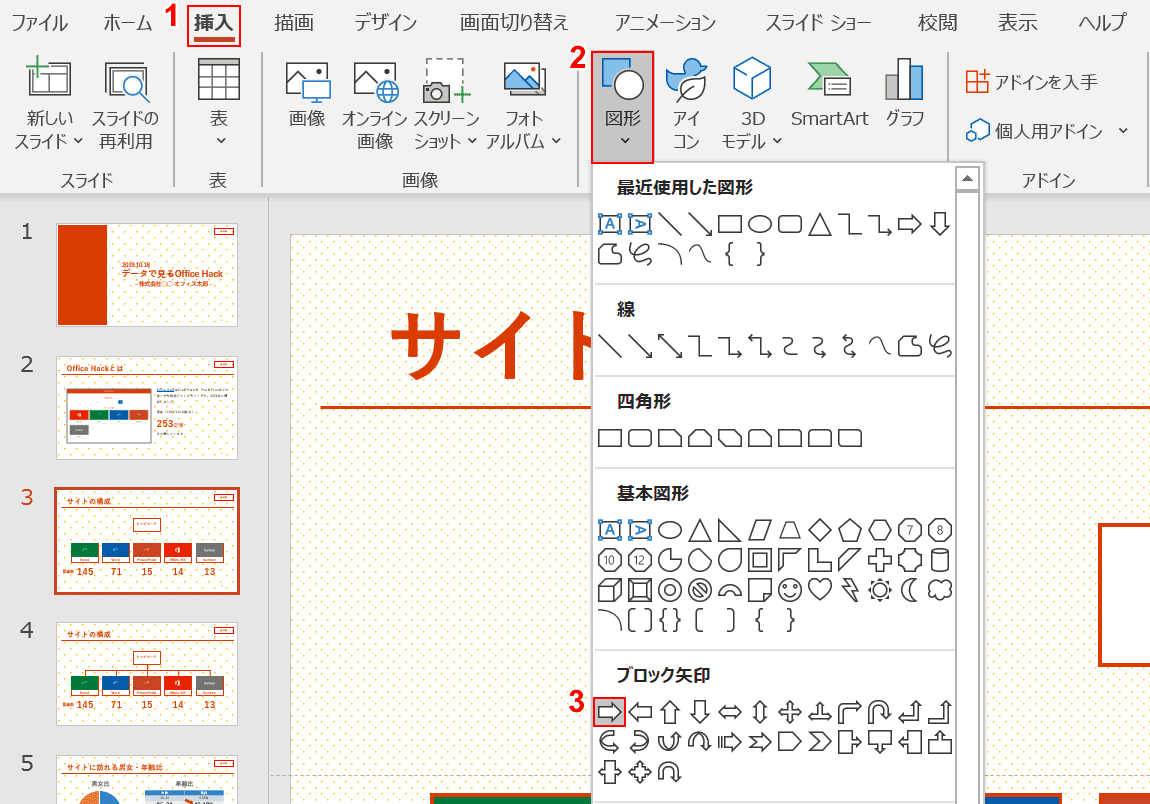Pick first rectangle in 四角形 section
Image resolution: width=1150 pixels, height=804 pixels.
pyautogui.click(x=610, y=438)
